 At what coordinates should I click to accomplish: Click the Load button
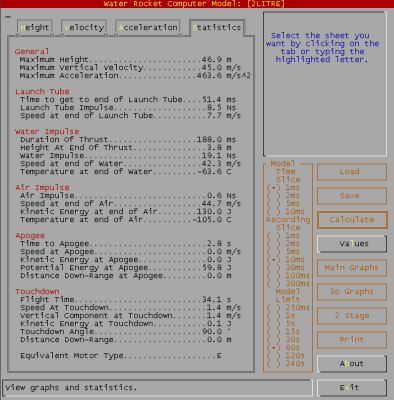pyautogui.click(x=352, y=172)
